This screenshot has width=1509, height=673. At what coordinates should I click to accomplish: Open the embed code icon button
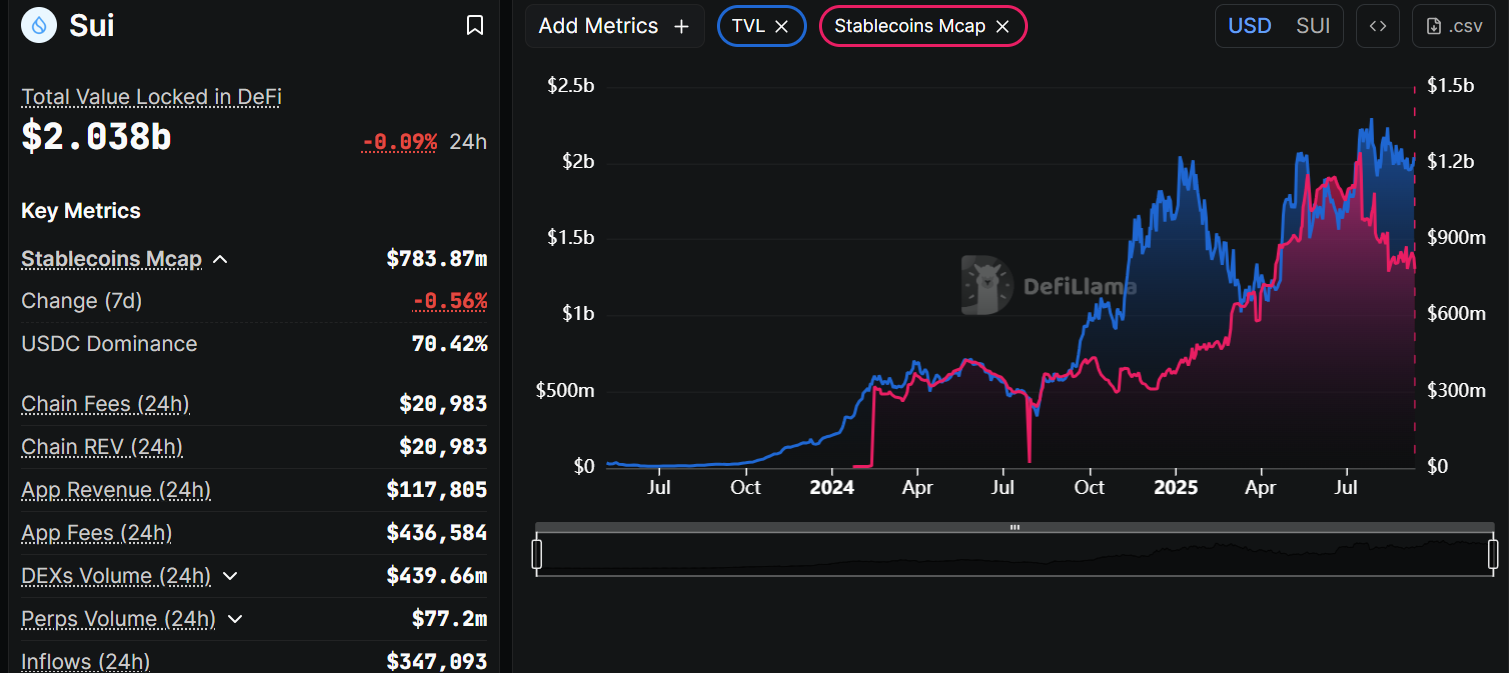coord(1377,26)
